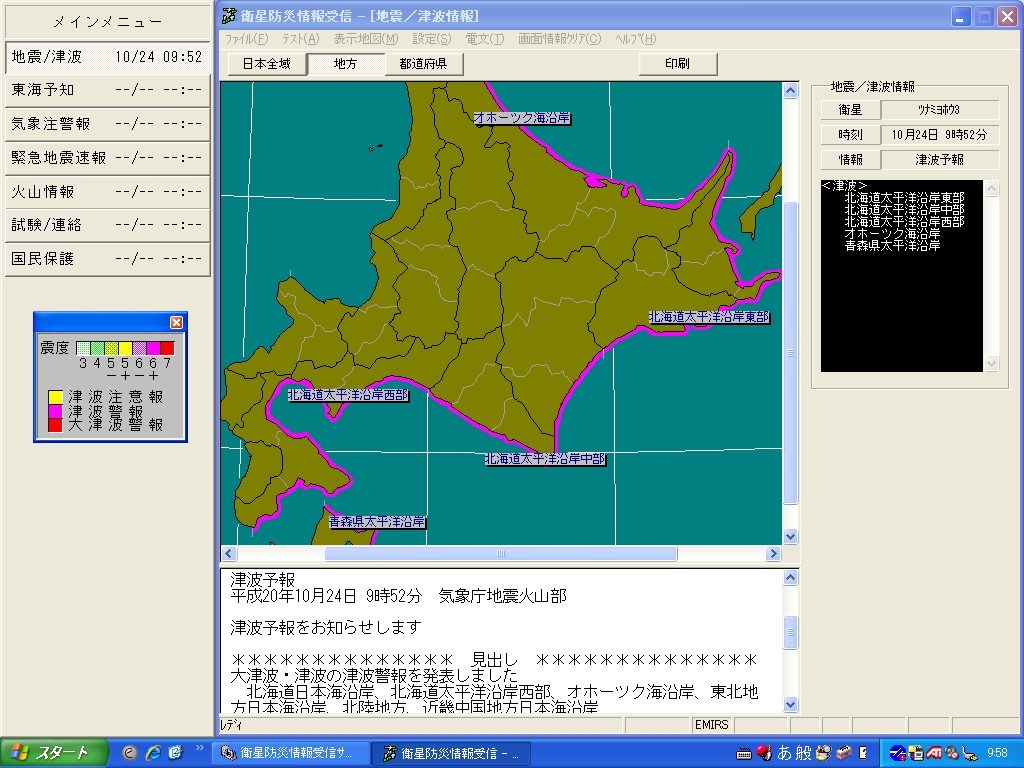Expand quick launch overflow chevron
1024x768 pixels.
pos(199,748)
